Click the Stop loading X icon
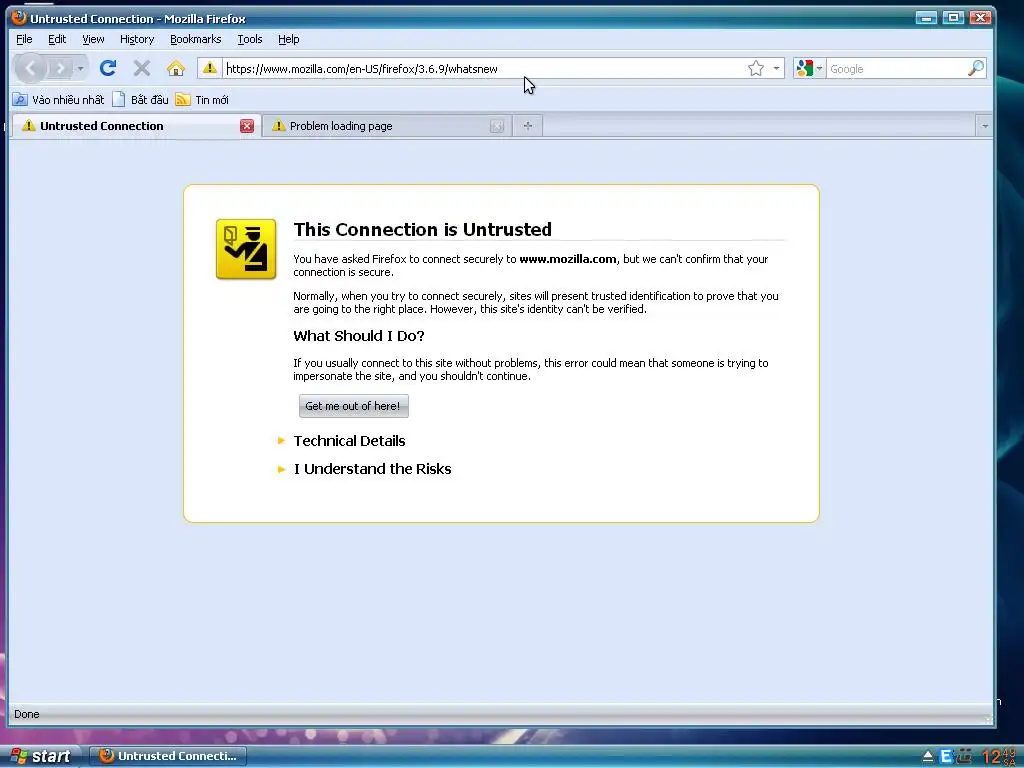 click(142, 68)
